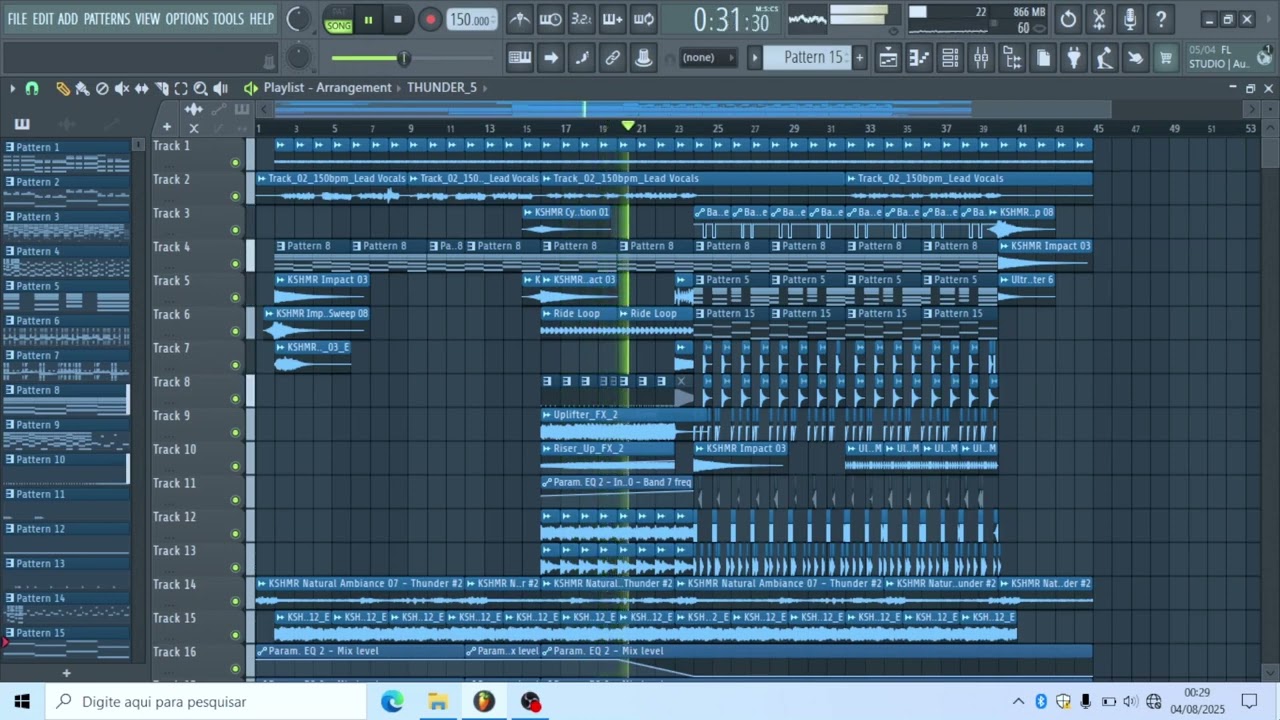1280x720 pixels.
Task: Select the paint brush tool
Action: click(x=82, y=88)
